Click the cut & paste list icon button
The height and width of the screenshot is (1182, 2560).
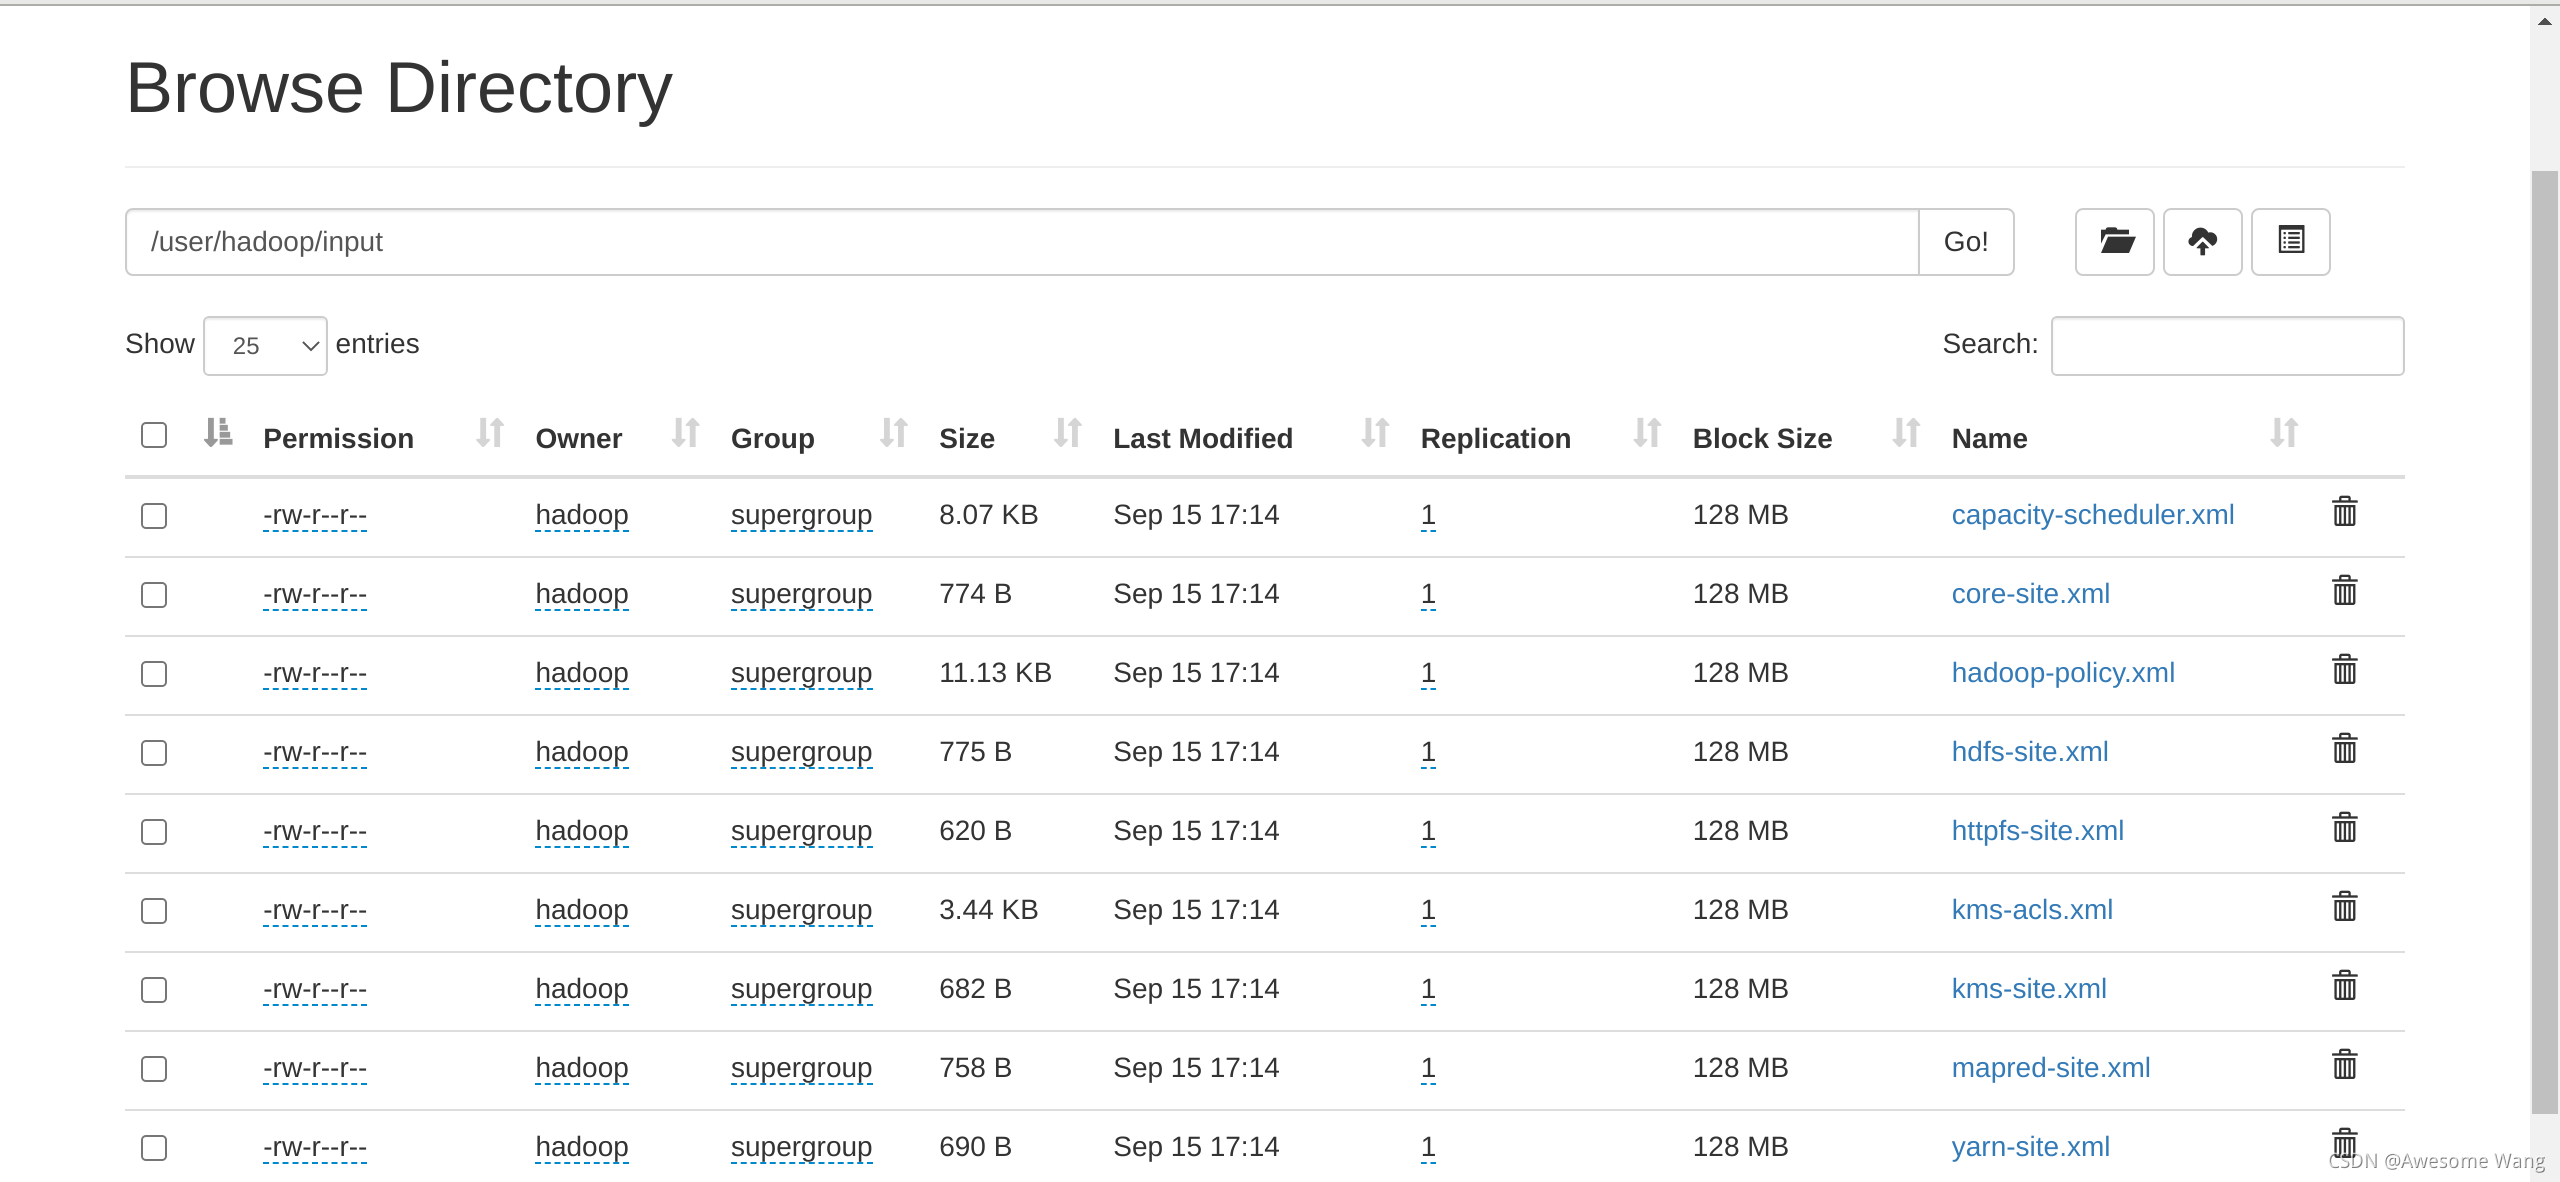pos(2290,241)
